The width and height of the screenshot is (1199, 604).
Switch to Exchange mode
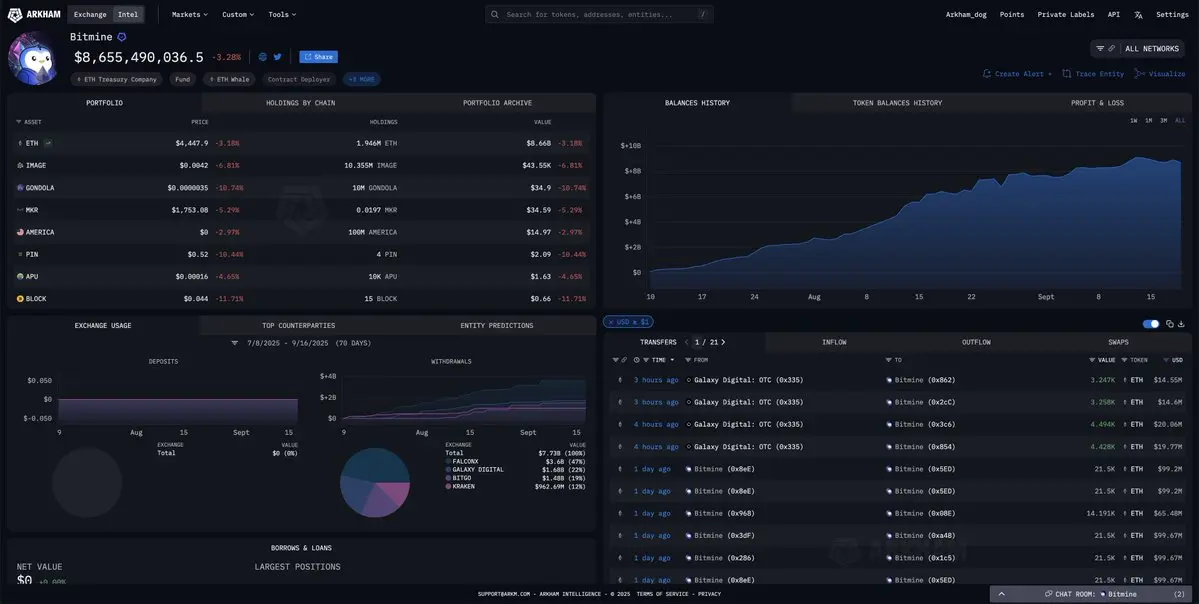tap(90, 15)
